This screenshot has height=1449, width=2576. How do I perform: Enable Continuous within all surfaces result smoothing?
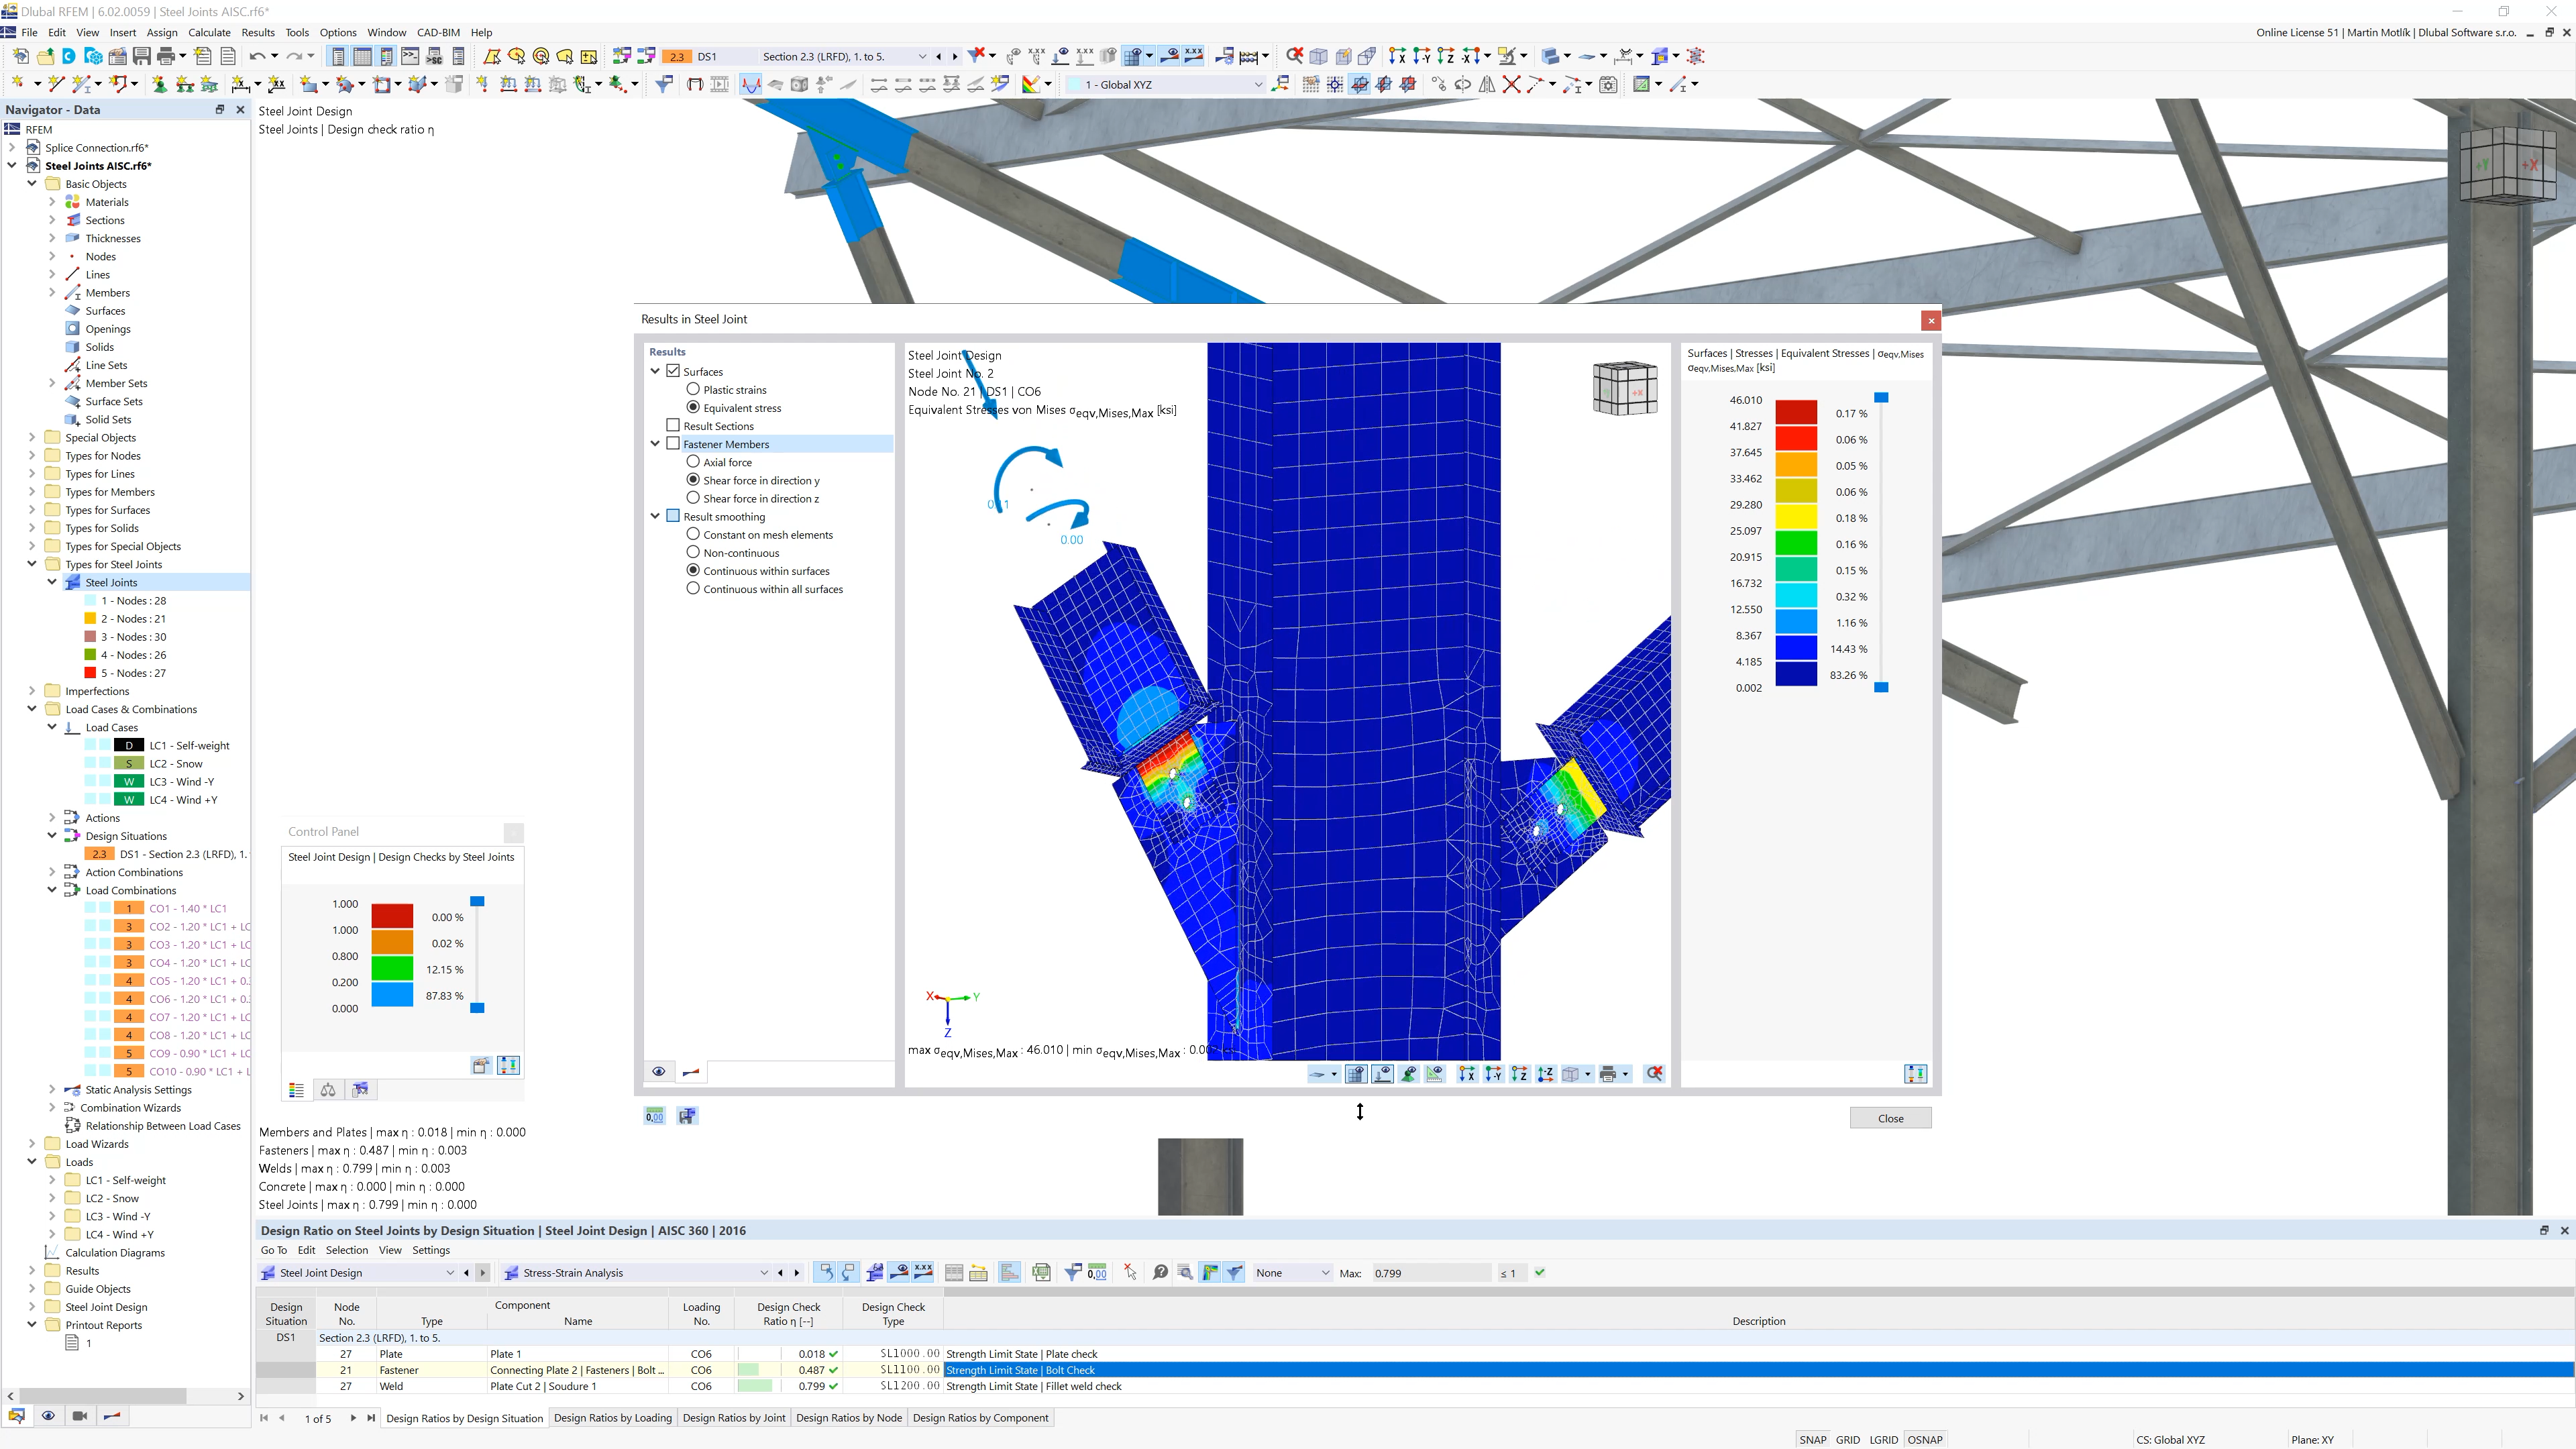[x=692, y=589]
